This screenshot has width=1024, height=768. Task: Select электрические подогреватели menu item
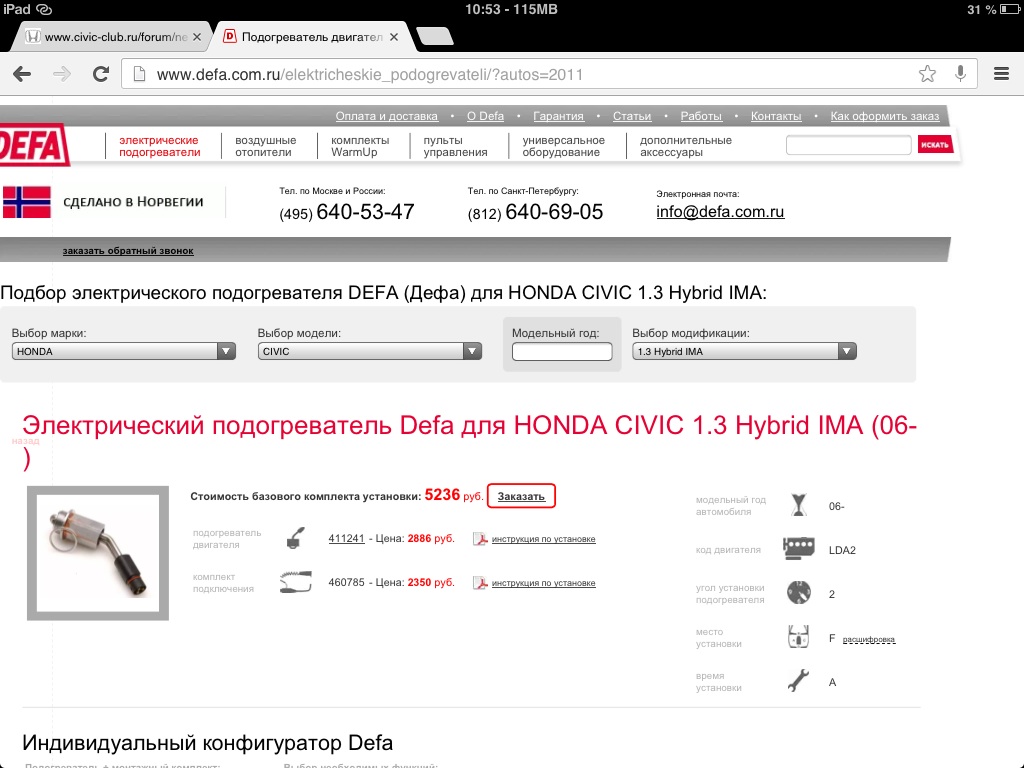click(159, 146)
